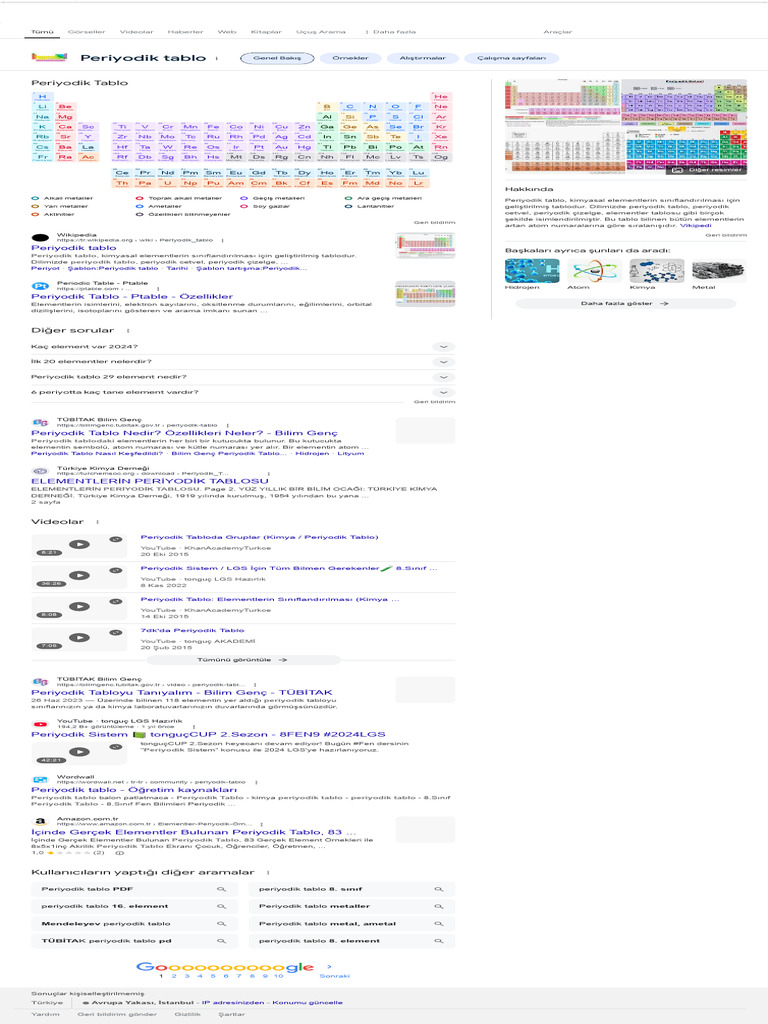This screenshot has height=1024, width=768.
Task: Click the Wordwall site icon
Action: coord(40,780)
